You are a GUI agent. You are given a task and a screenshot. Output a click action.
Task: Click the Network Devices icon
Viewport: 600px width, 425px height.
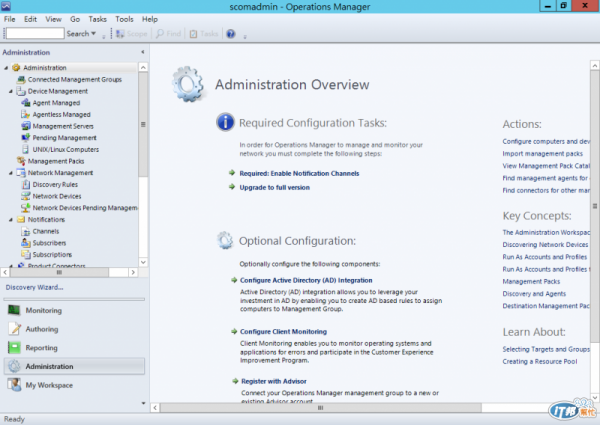click(26, 196)
